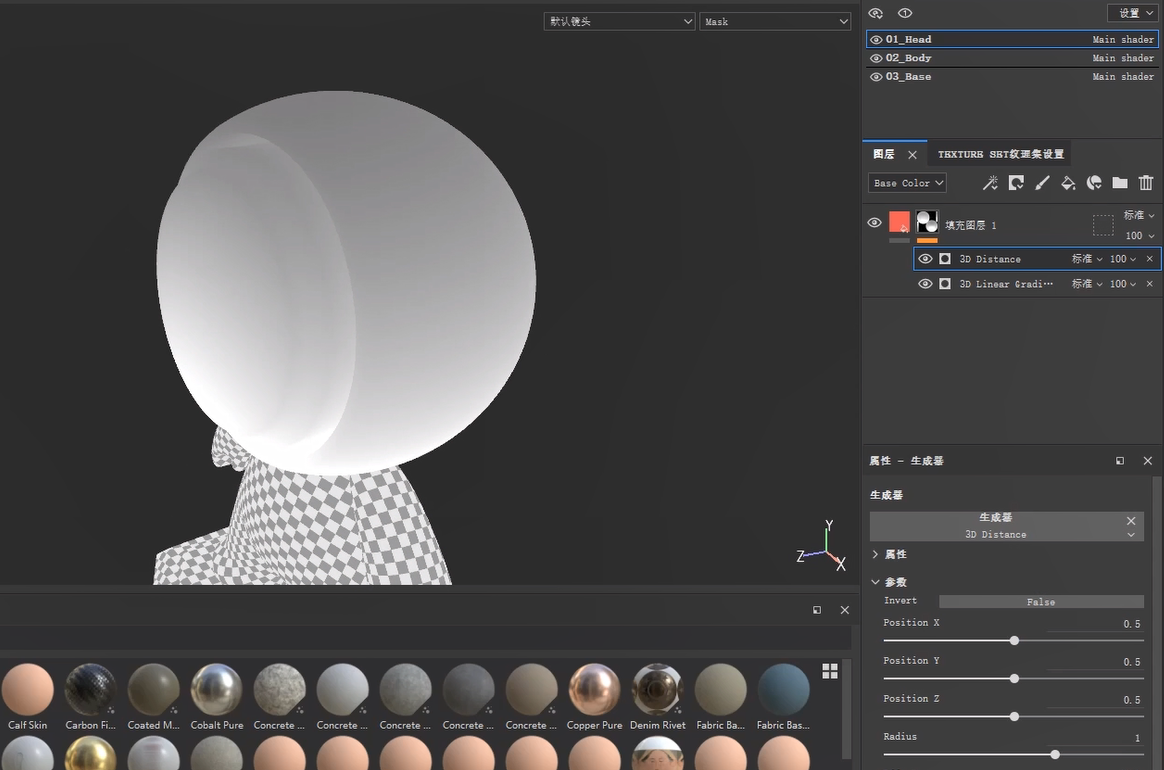Click the red fill color thumbnail of layer
Screen dimensions: 1164x770
tap(899, 222)
